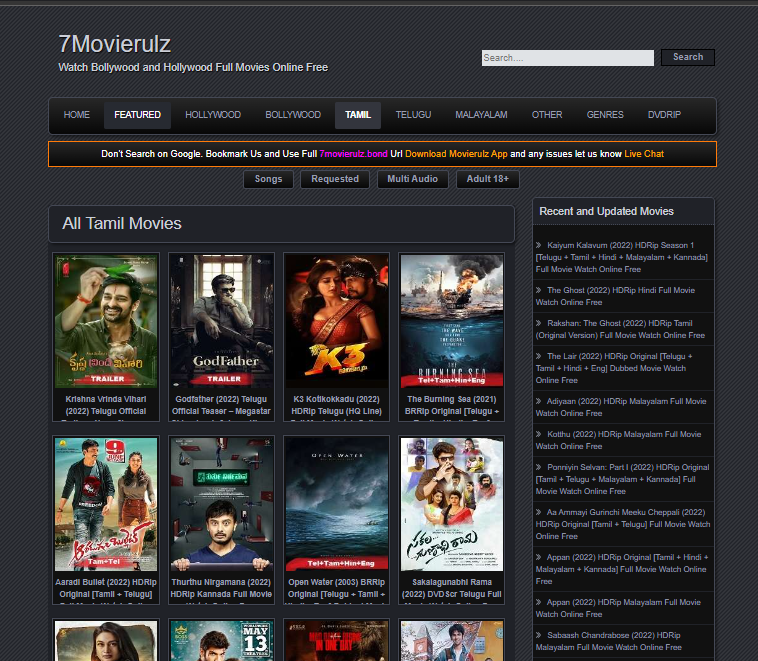The image size is (758, 661).
Task: Open the Songs category button
Action: click(268, 179)
